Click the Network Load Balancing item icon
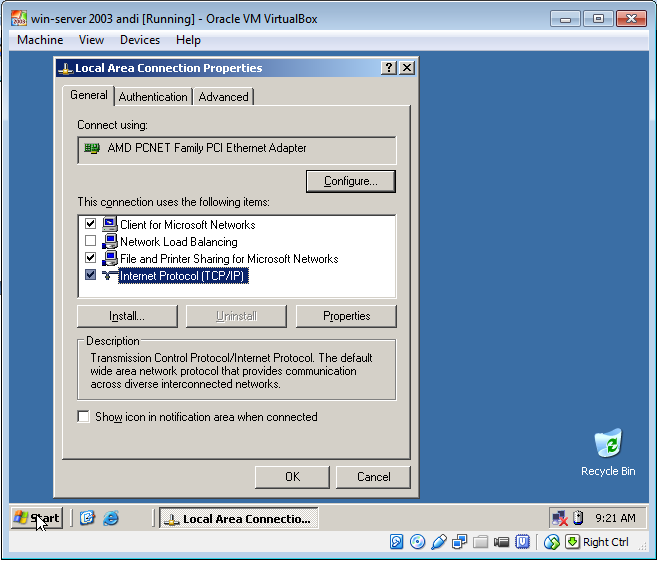Viewport: 657px width, 562px height. [110, 241]
